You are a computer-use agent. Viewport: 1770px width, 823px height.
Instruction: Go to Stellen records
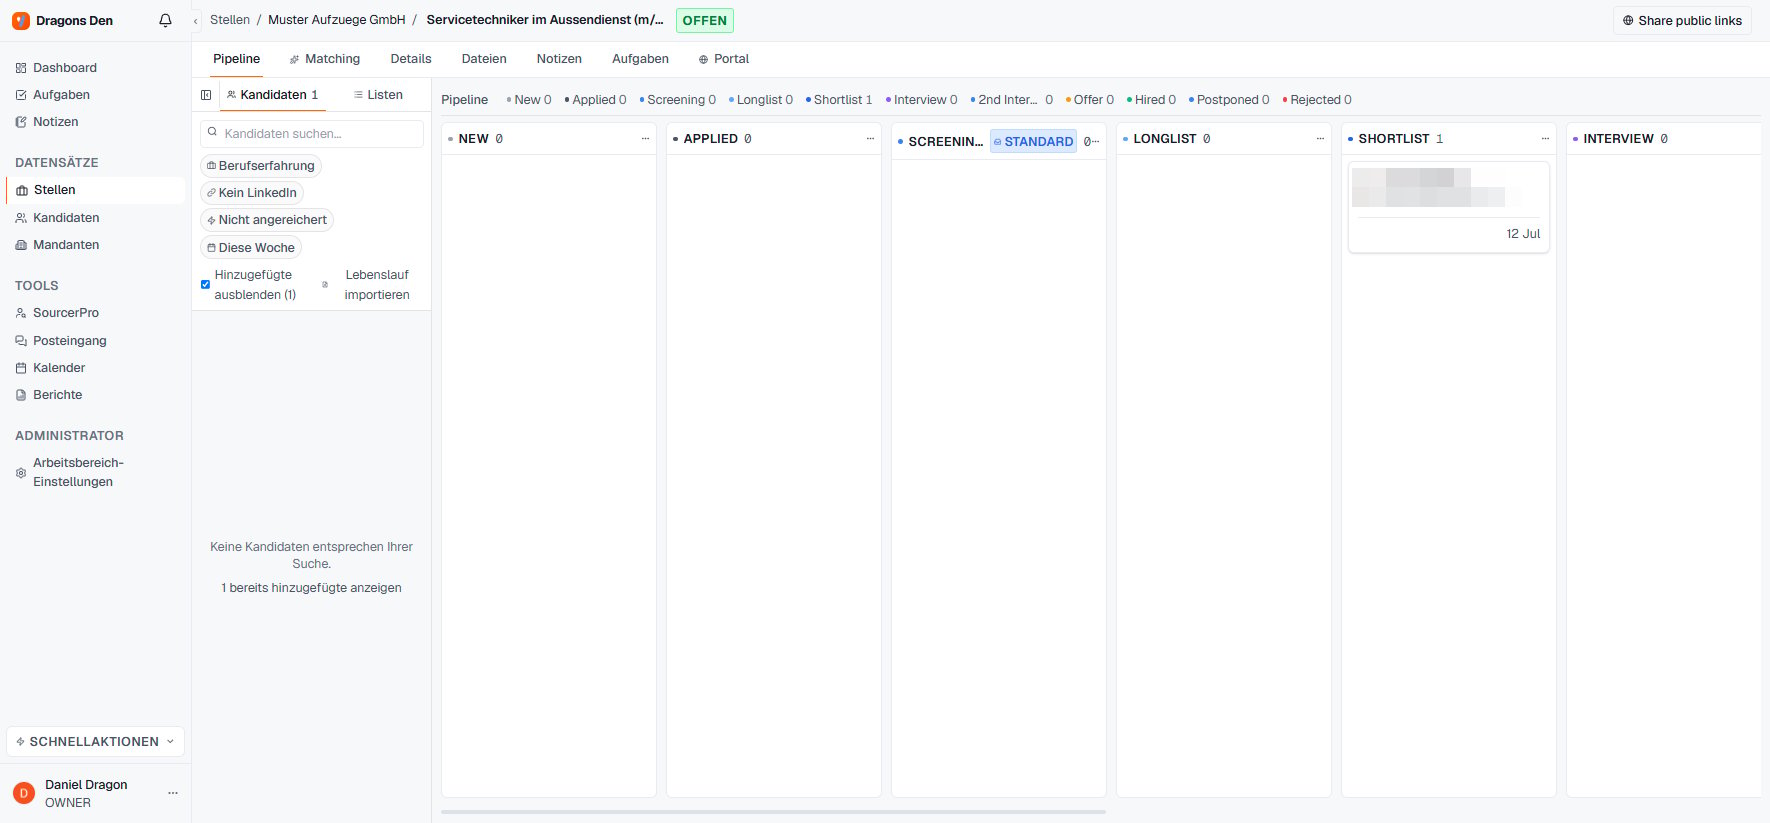[96, 190]
